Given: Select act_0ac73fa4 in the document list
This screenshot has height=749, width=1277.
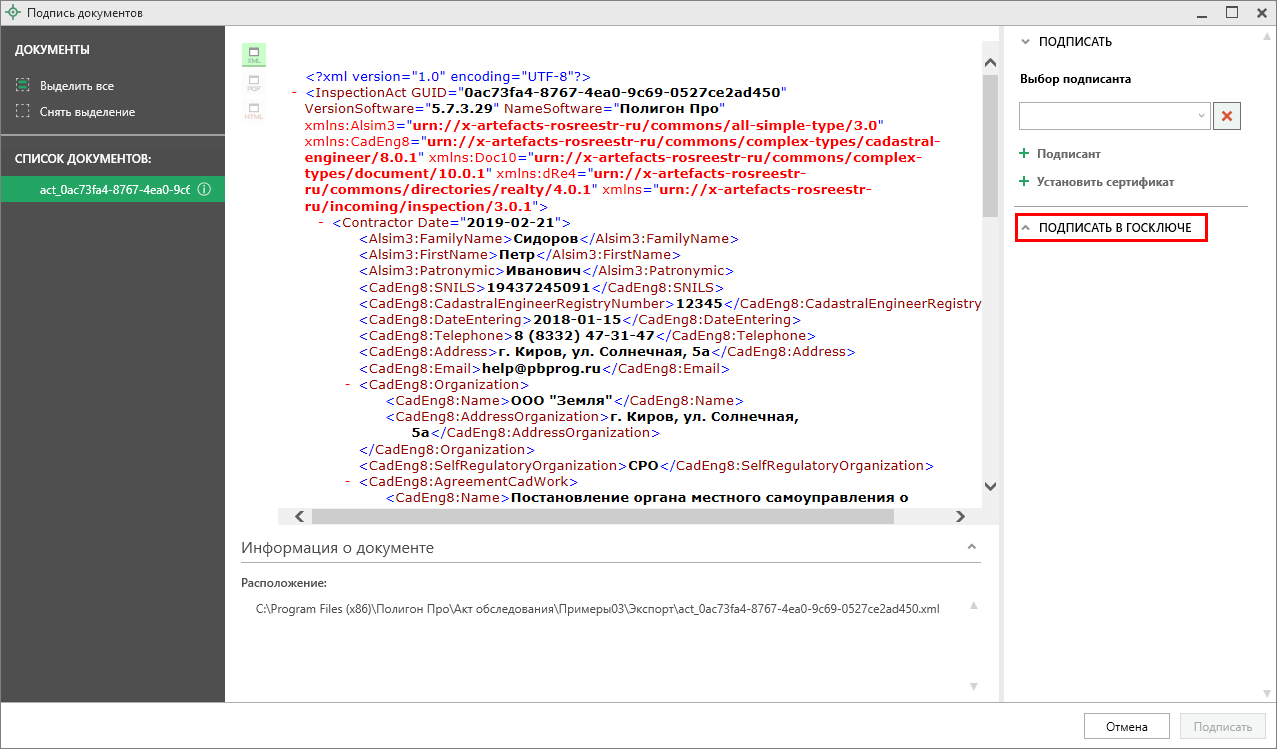Looking at the screenshot, I should click(112, 190).
